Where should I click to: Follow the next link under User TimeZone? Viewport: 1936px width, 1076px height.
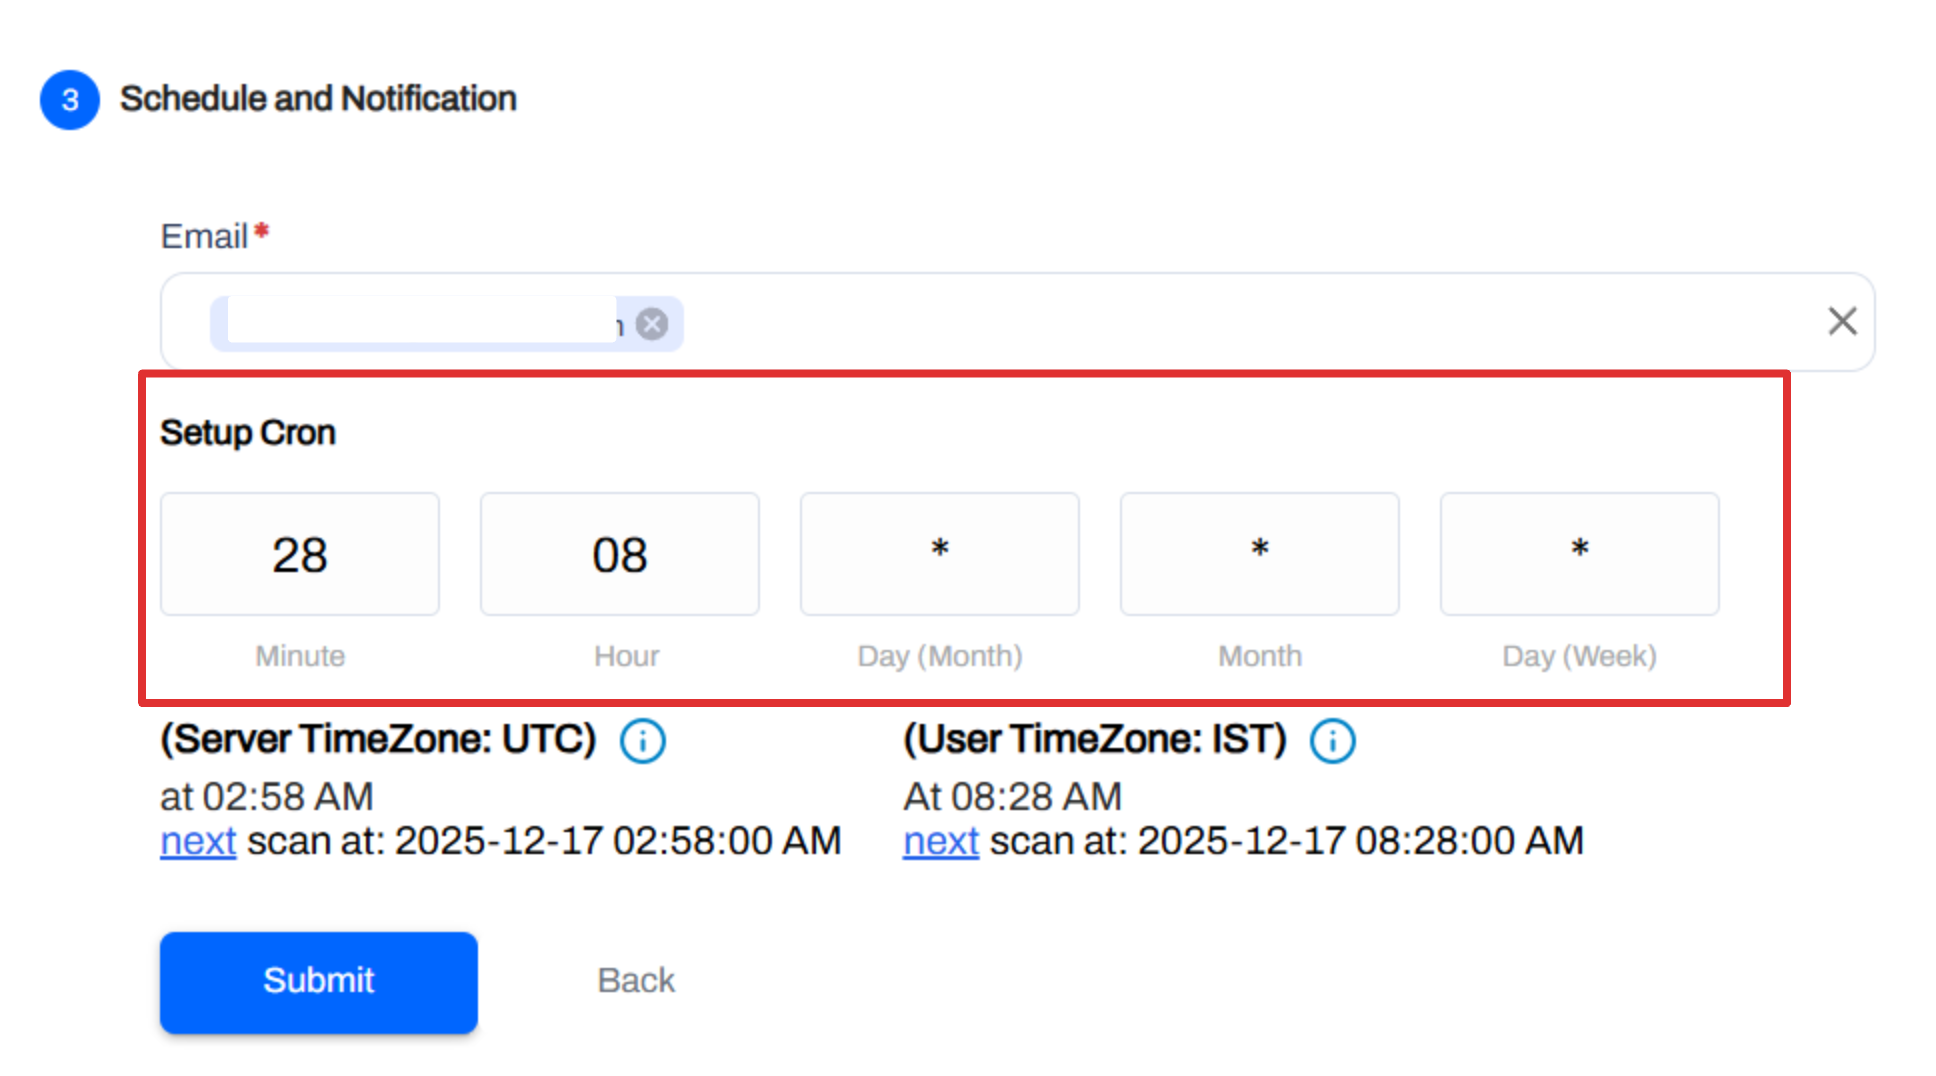click(x=941, y=841)
